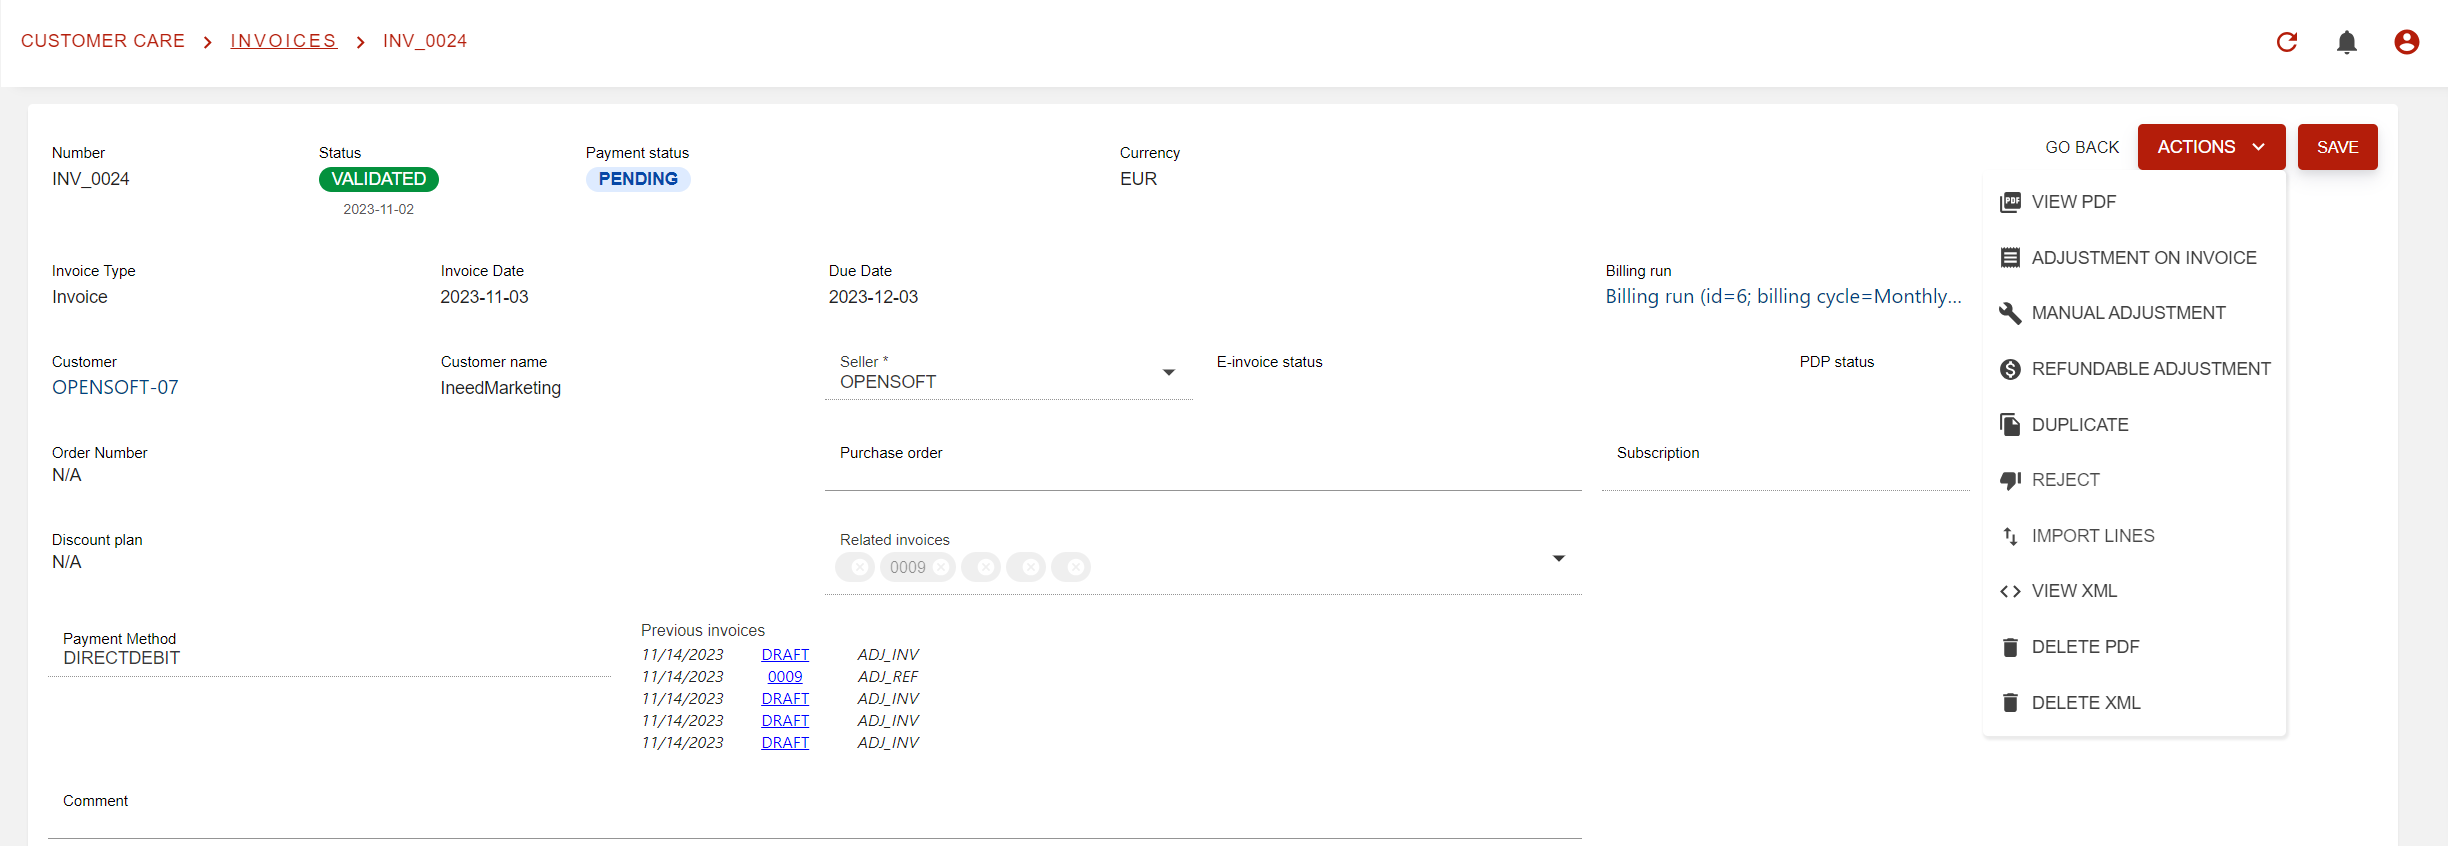Expand the Related invoices dropdown arrow
The height and width of the screenshot is (846, 2448).
(1558, 559)
